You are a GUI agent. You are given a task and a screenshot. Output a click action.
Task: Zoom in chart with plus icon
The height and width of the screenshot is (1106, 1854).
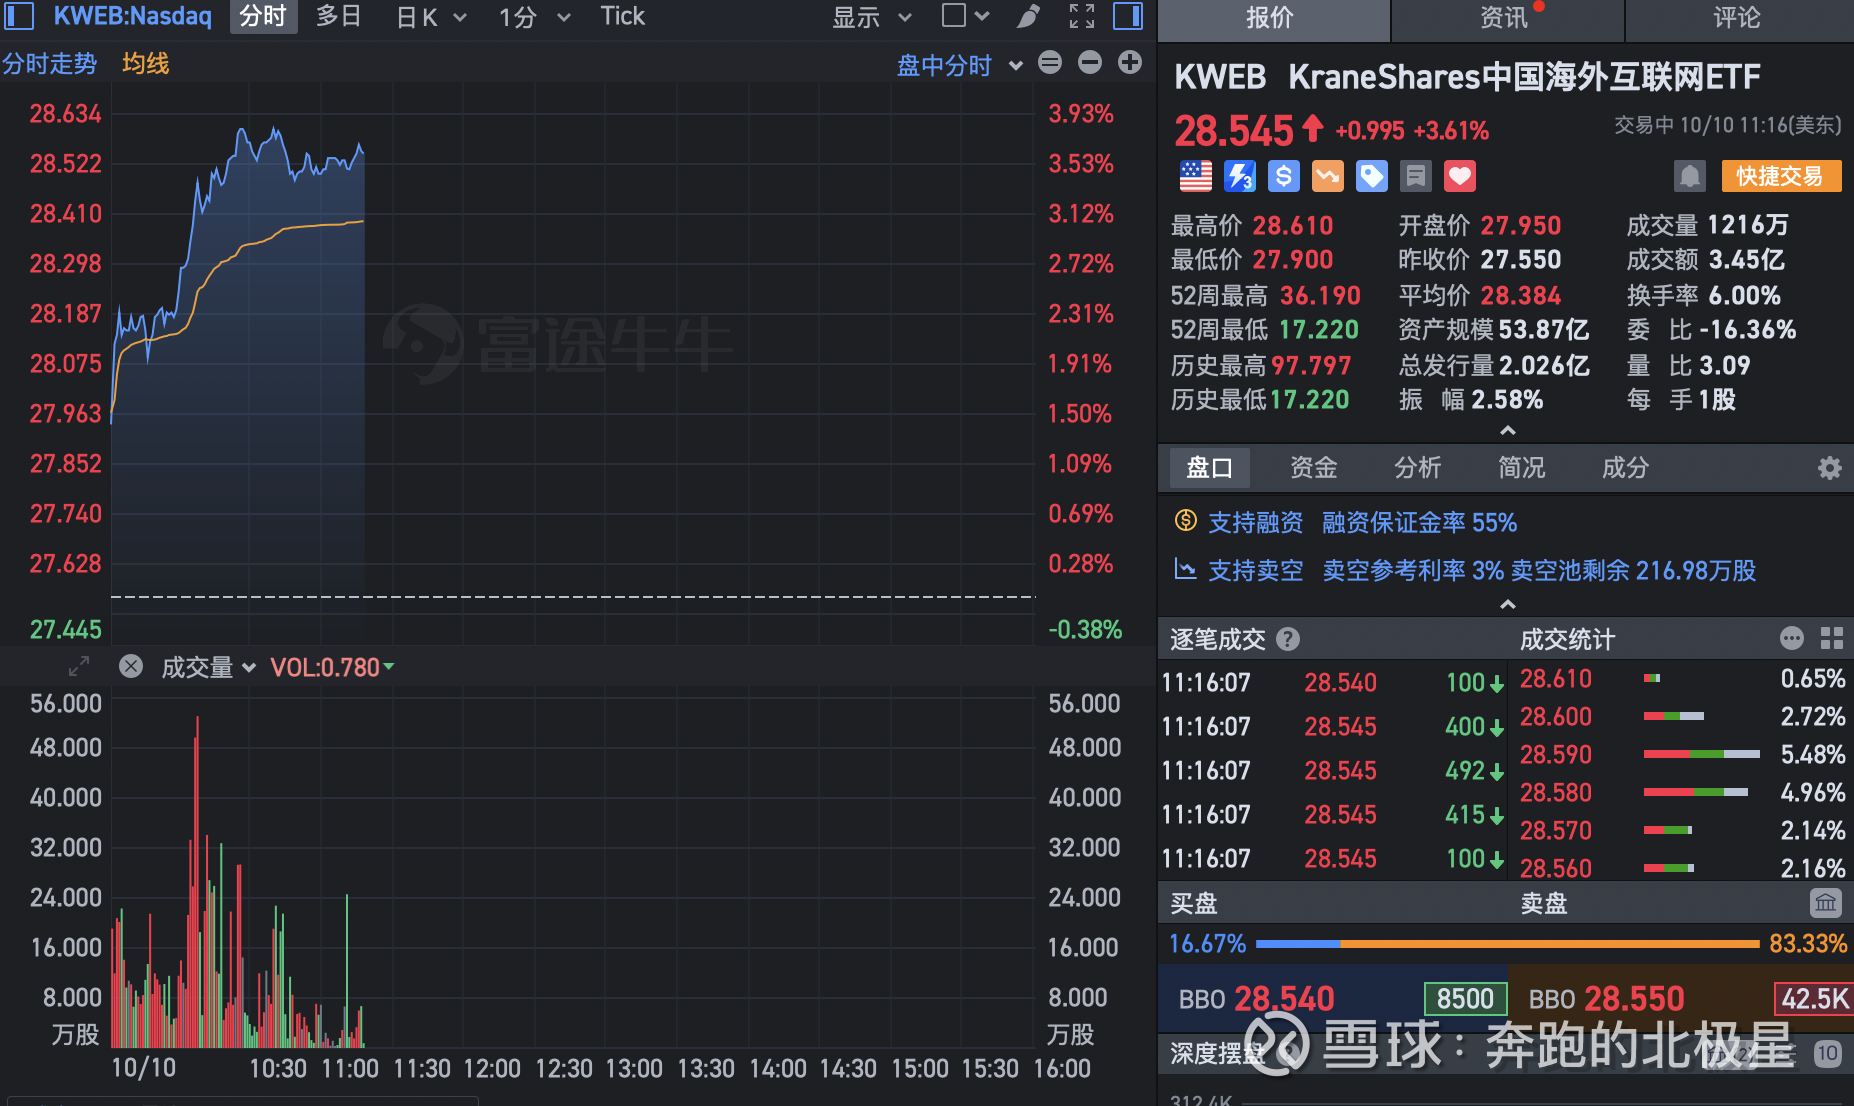coord(1129,62)
